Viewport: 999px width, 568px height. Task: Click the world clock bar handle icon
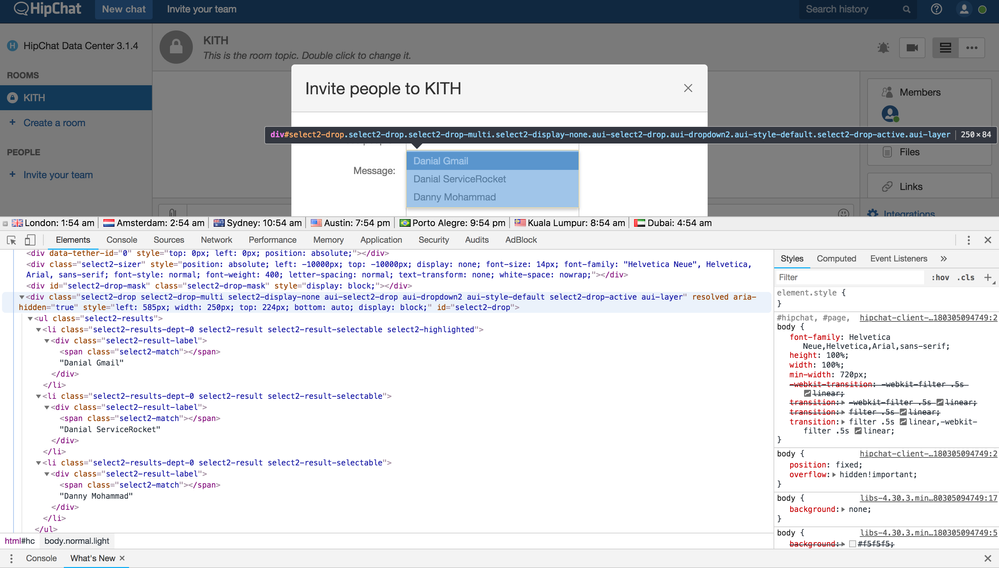pyautogui.click(x=5, y=224)
